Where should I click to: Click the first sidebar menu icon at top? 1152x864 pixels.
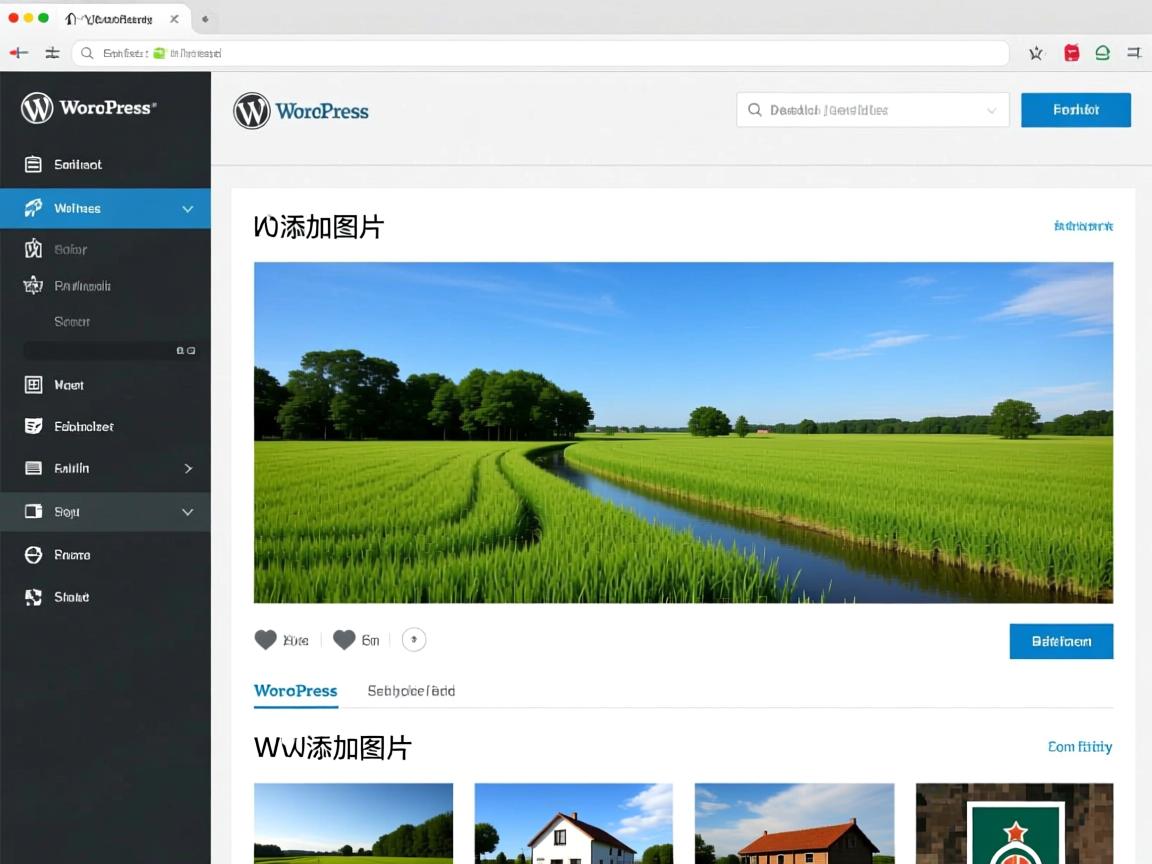(x=33, y=165)
